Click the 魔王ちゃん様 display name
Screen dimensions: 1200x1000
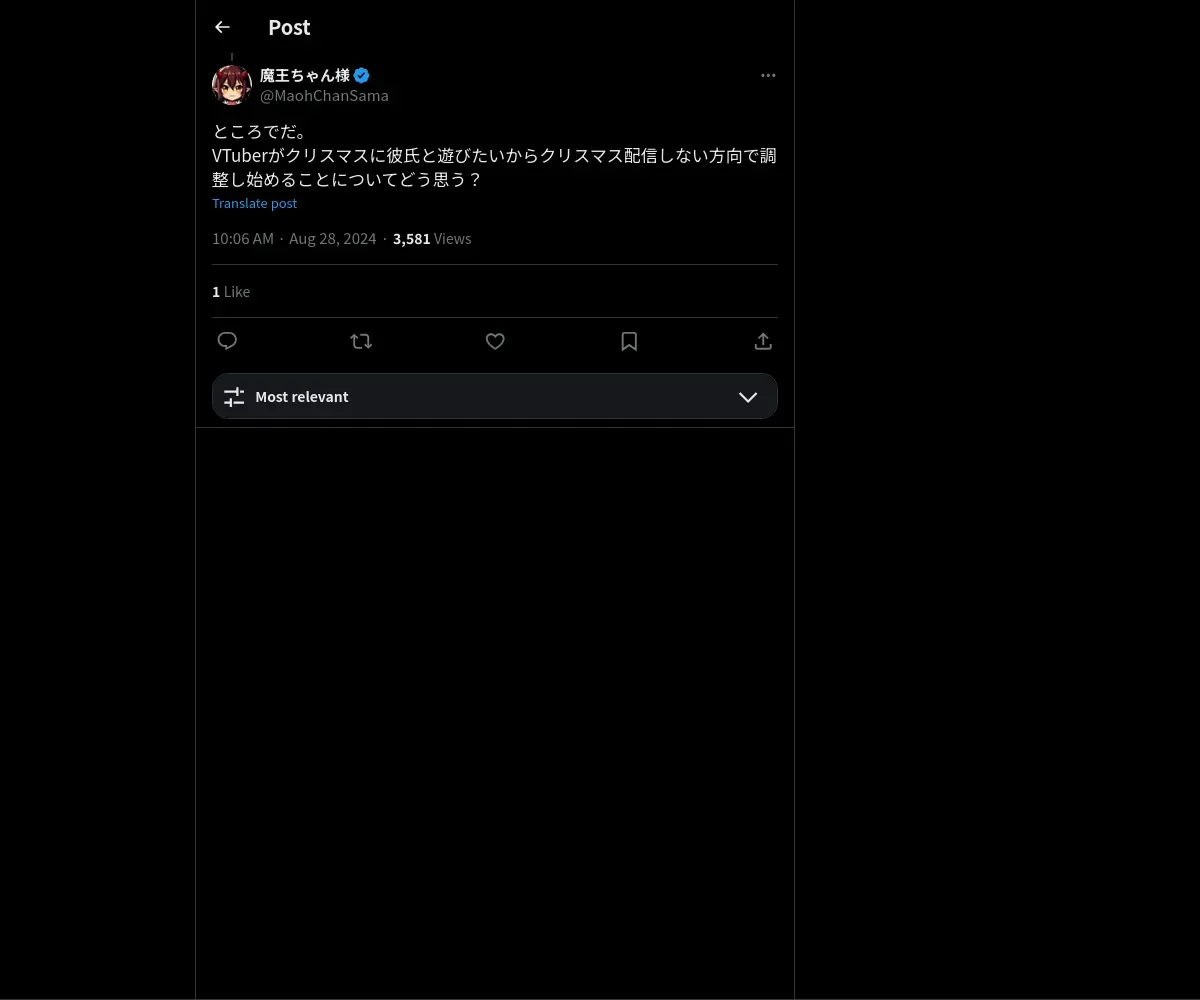[305, 75]
